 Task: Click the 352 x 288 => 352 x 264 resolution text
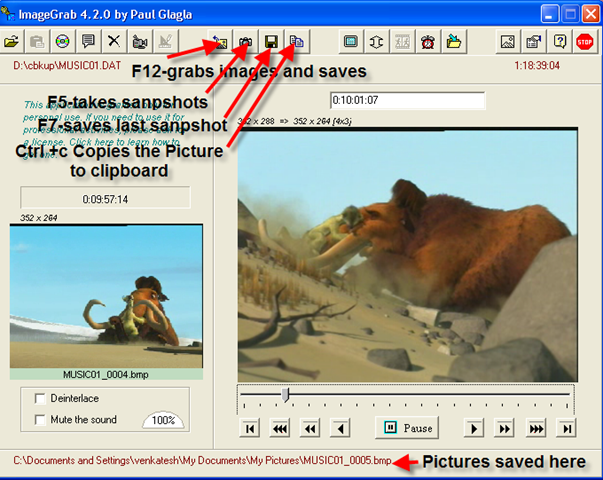[x=294, y=122]
